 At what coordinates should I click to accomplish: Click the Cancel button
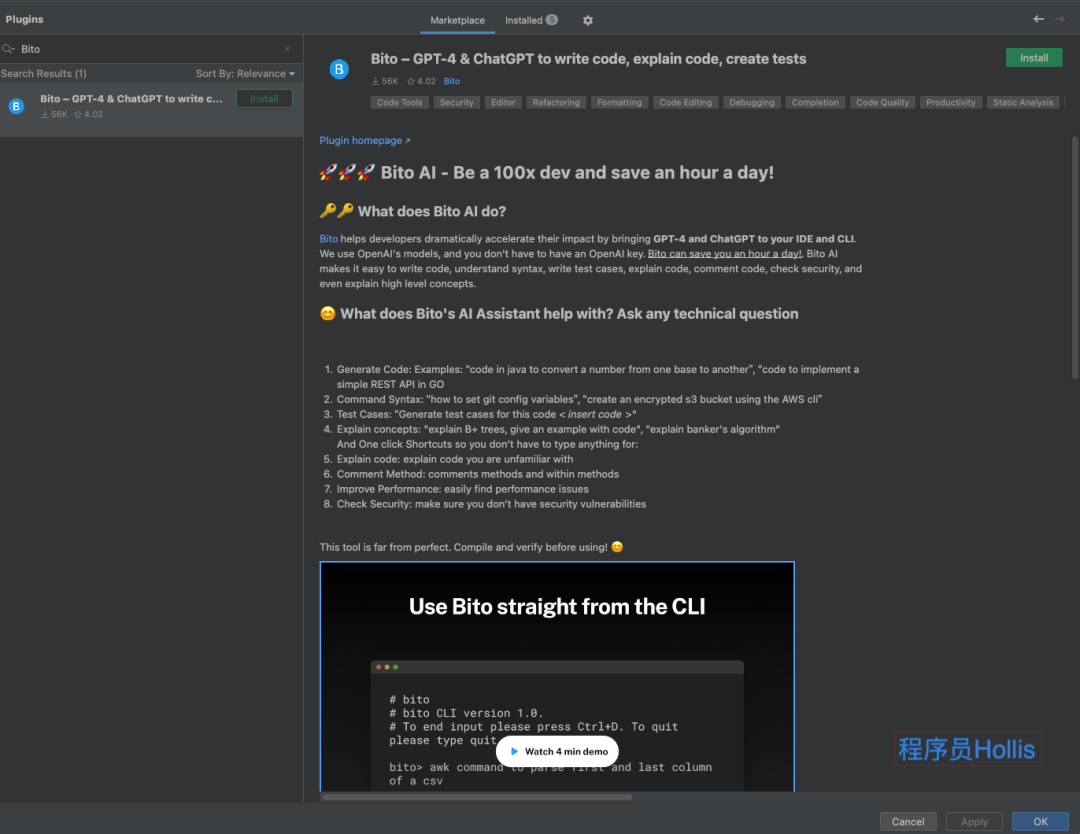tap(908, 822)
